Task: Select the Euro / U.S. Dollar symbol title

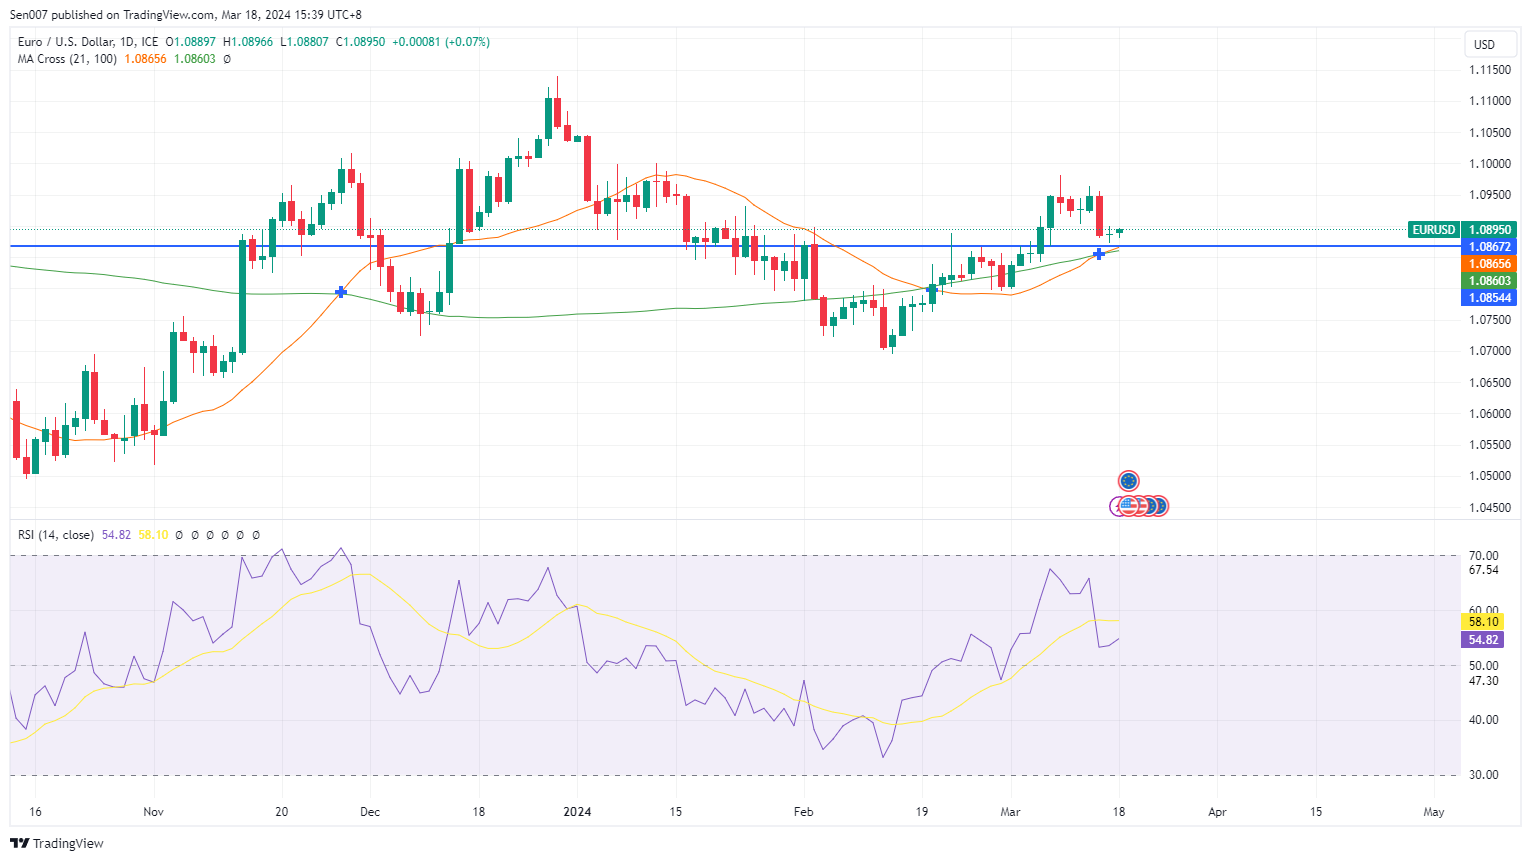Action: click(88, 42)
